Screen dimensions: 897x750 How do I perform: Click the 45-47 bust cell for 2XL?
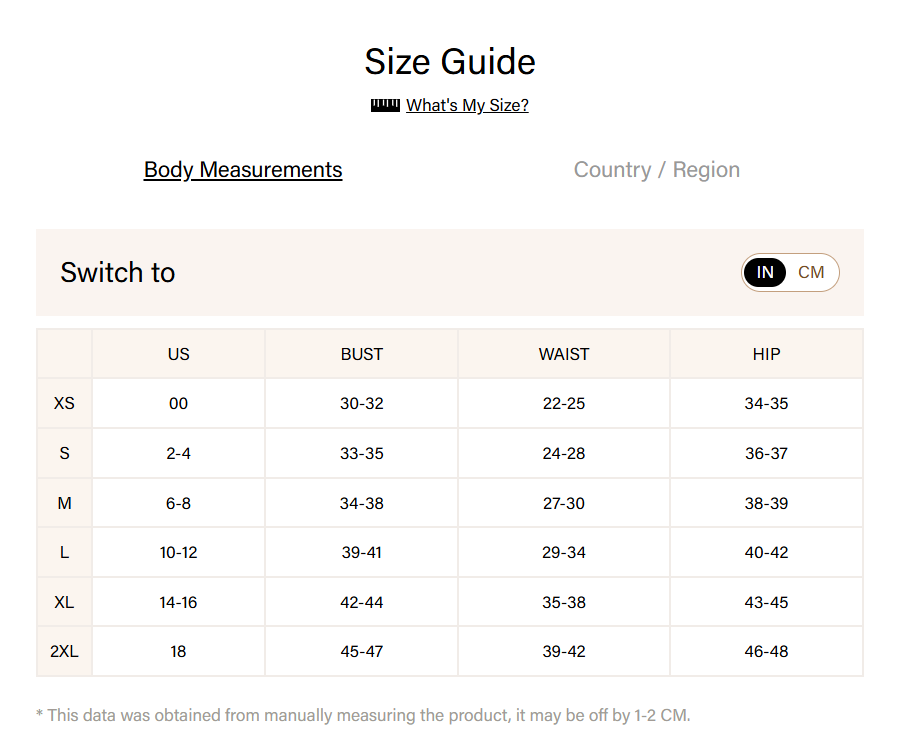click(361, 651)
